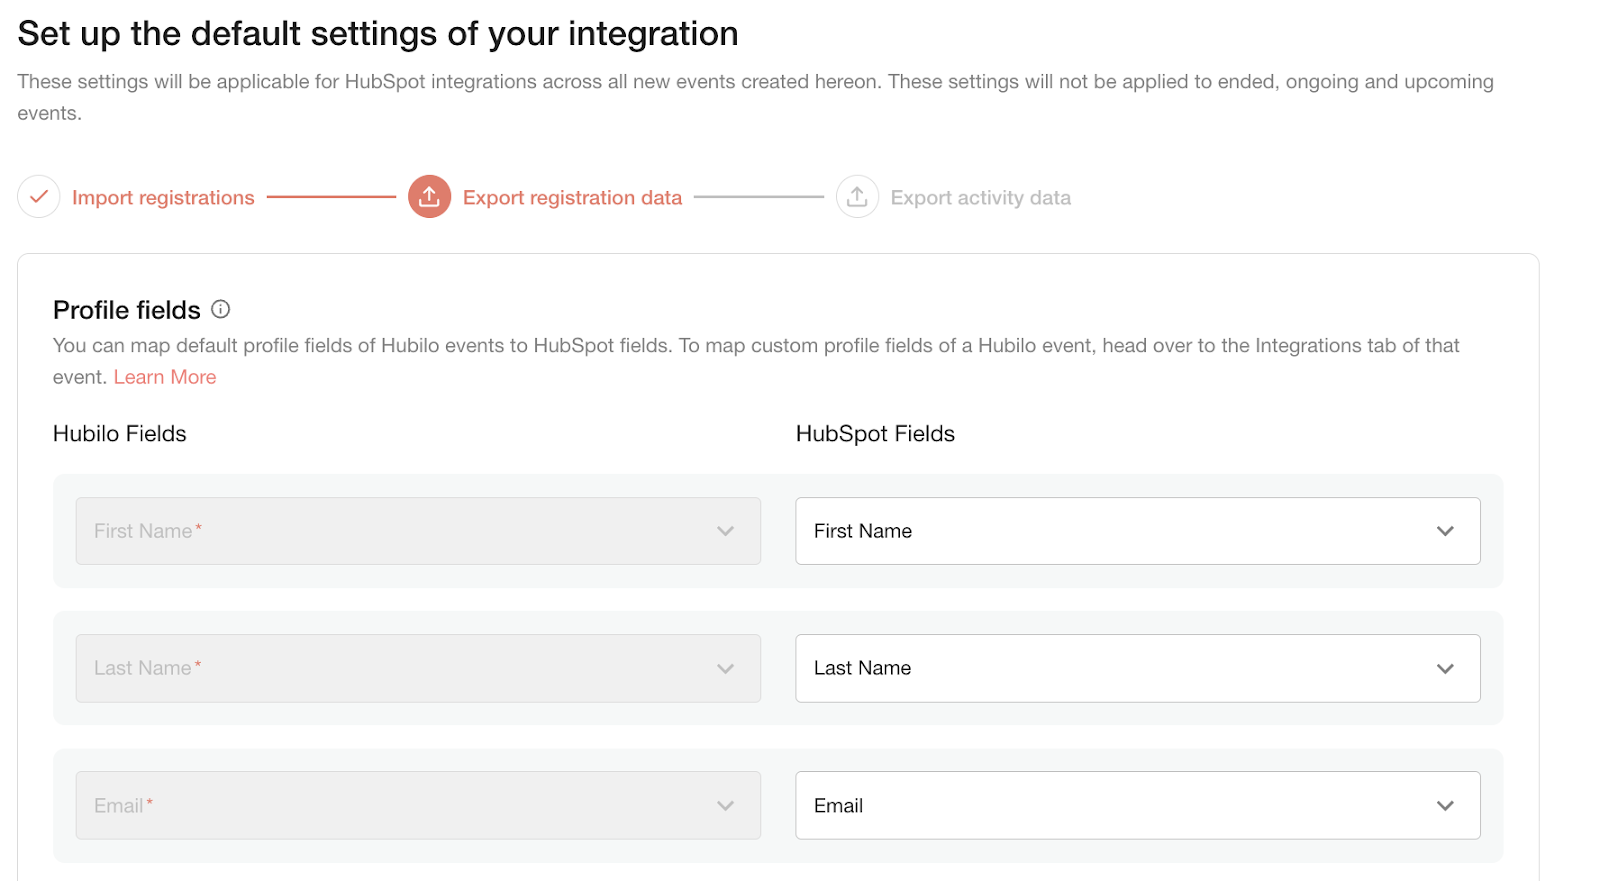Viewport: 1600px width, 881px height.
Task: Click the Import registrations checkmark icon
Action: point(39,197)
